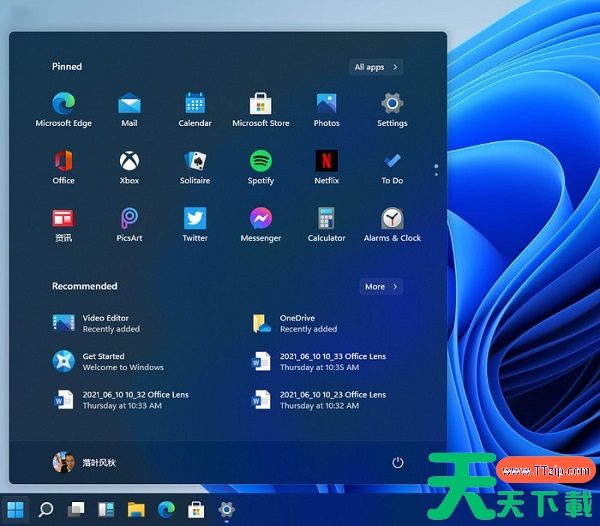Launch the Office app

click(x=64, y=167)
